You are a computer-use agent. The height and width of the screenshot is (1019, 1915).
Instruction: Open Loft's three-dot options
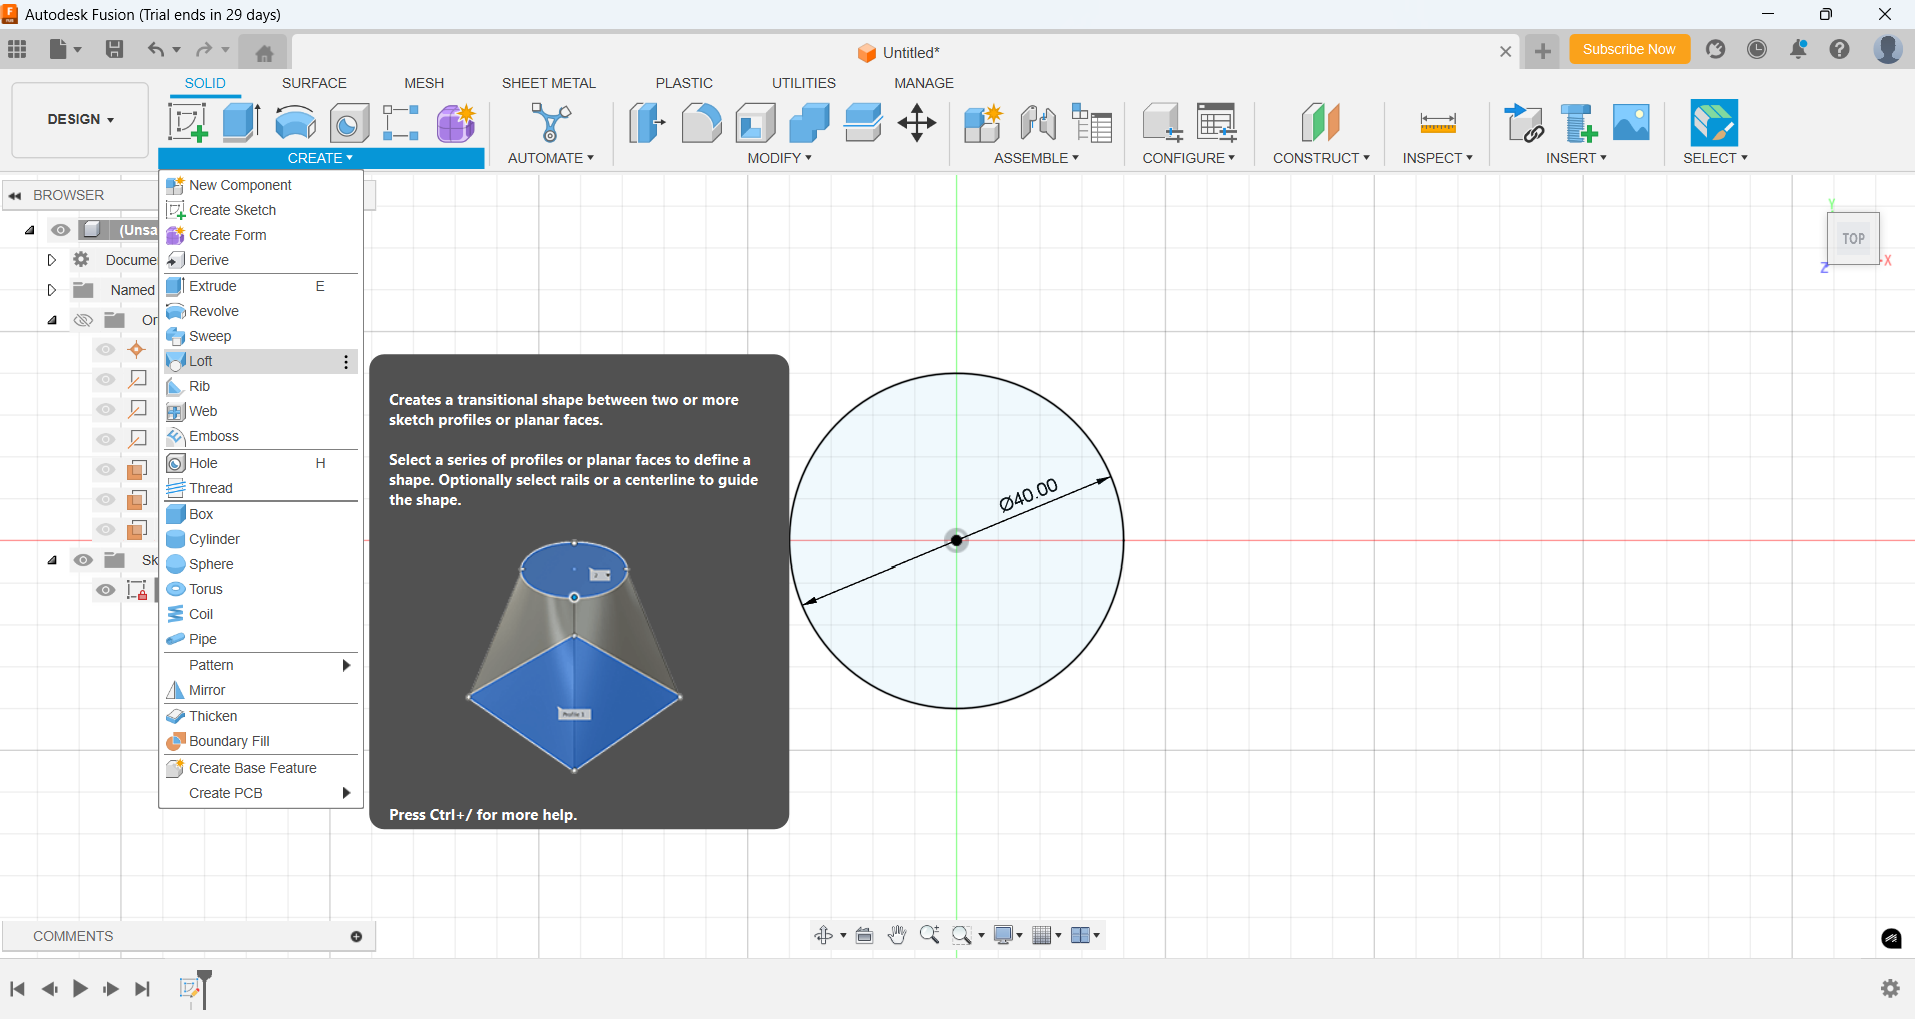[346, 362]
